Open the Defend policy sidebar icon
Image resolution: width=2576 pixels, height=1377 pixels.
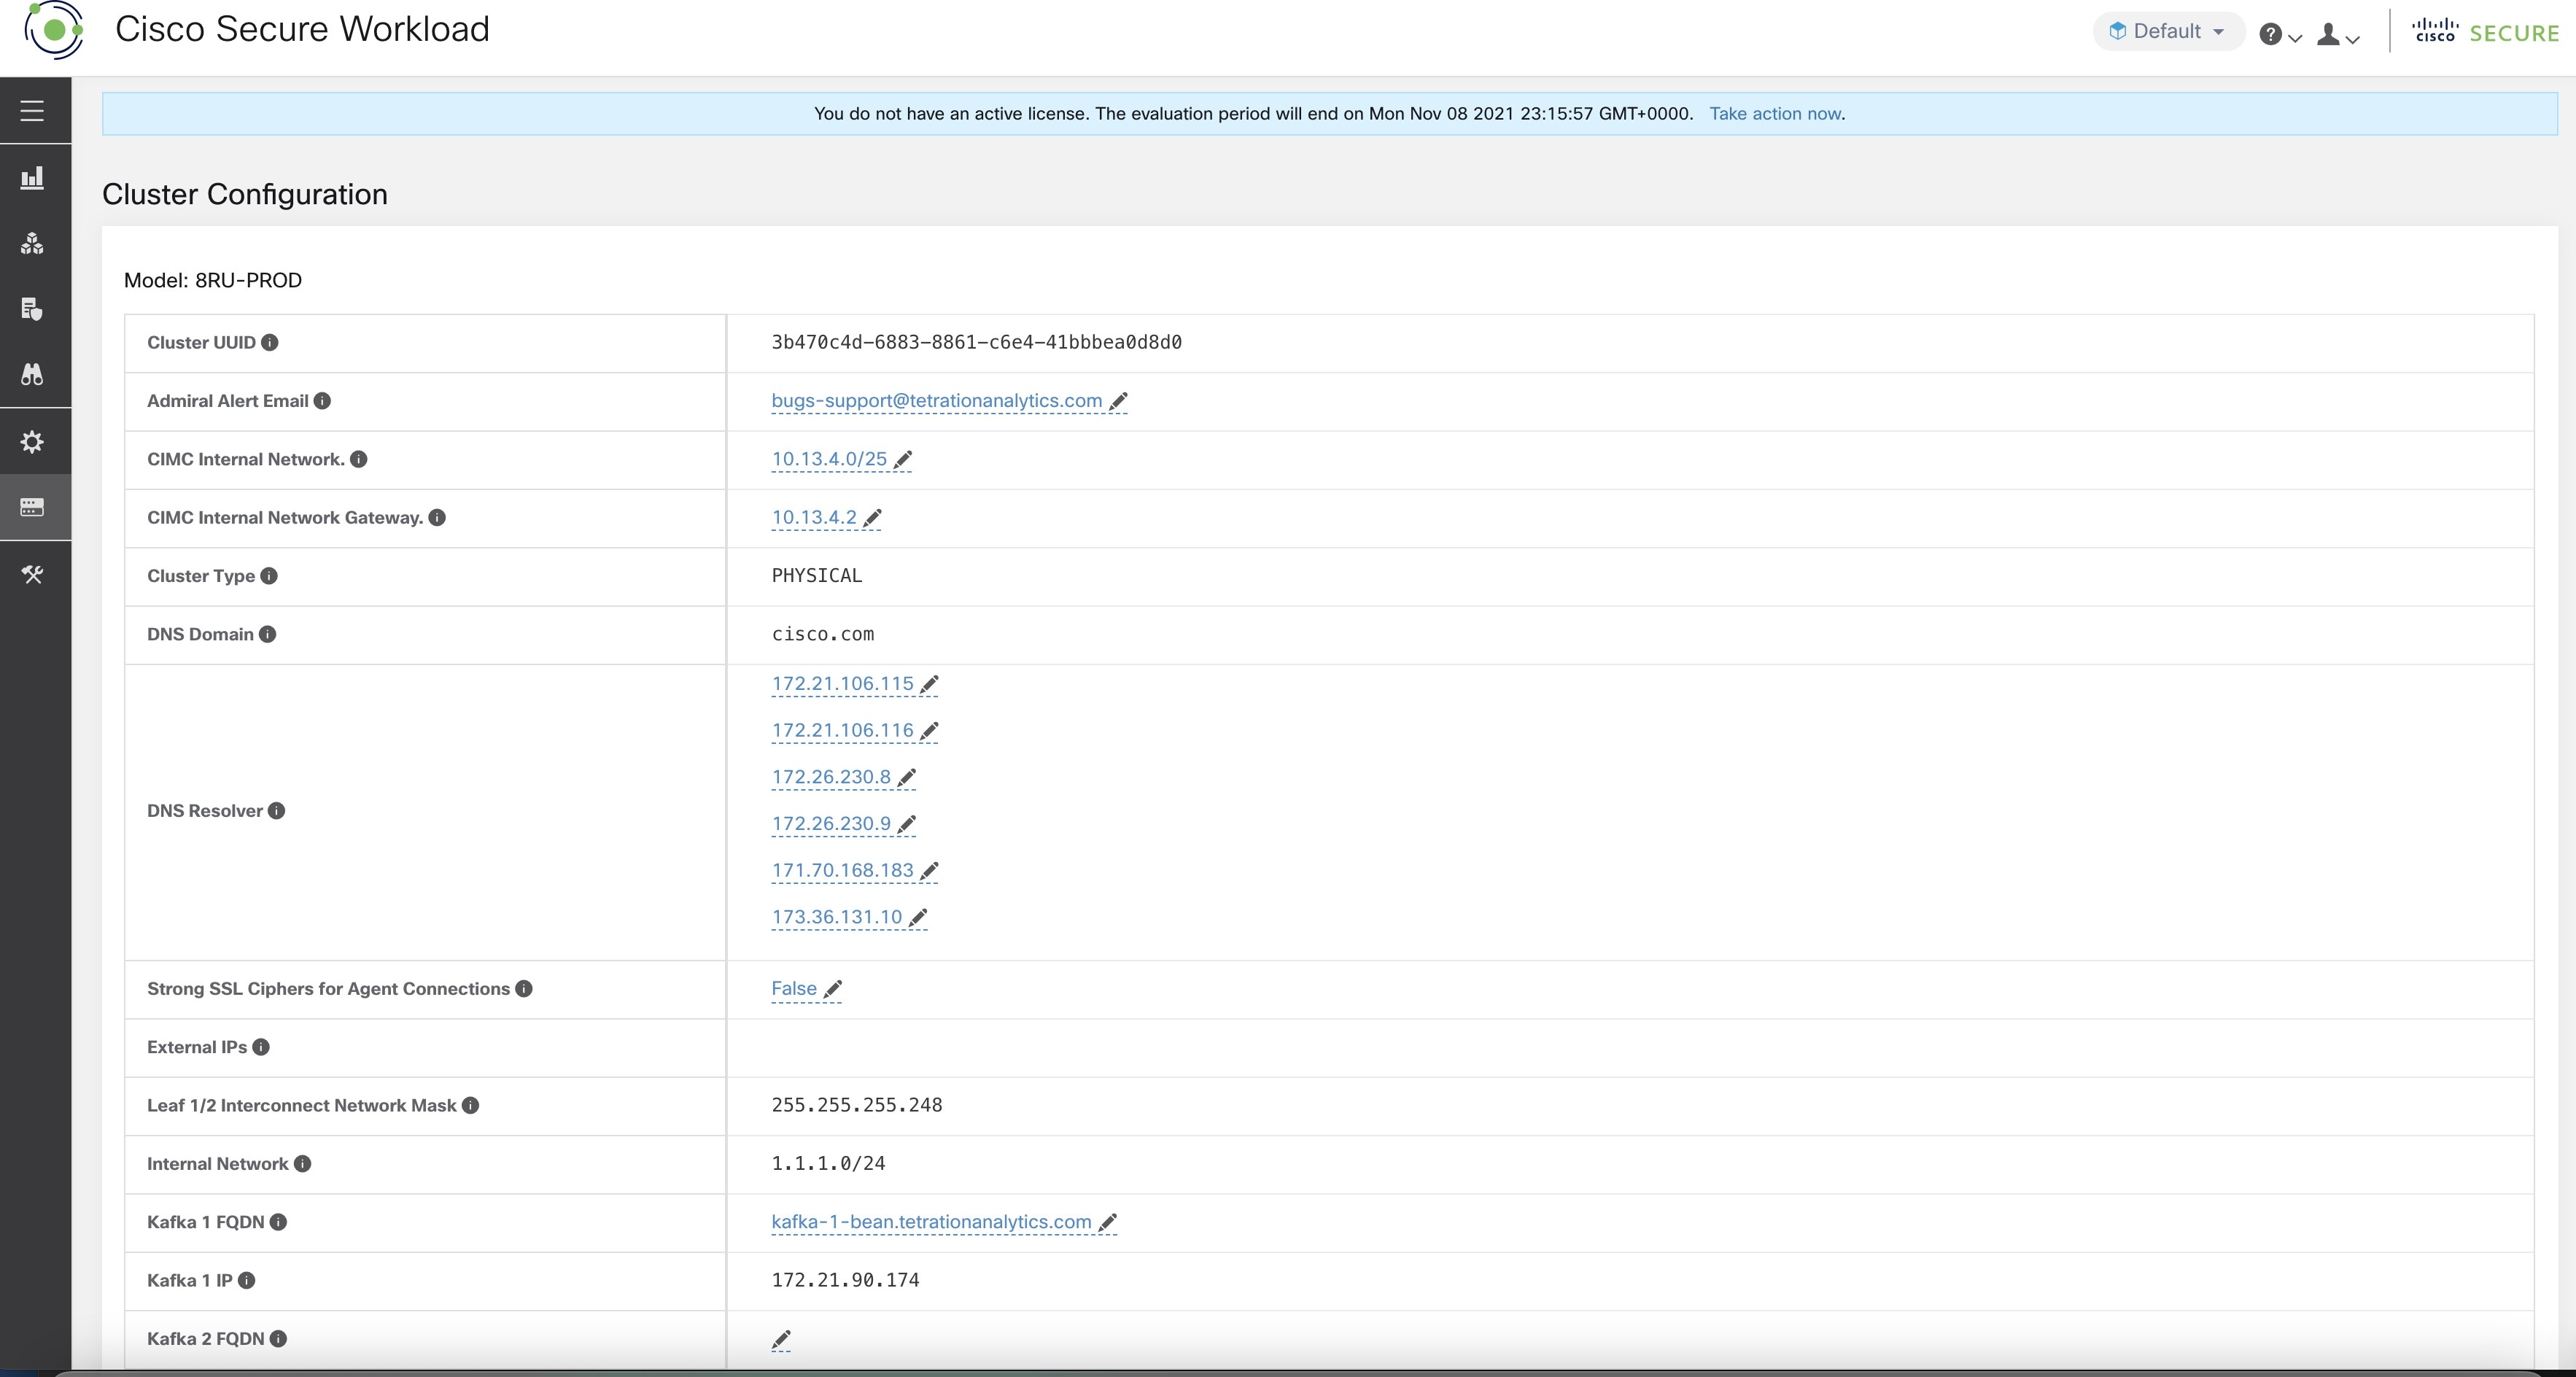(32, 309)
